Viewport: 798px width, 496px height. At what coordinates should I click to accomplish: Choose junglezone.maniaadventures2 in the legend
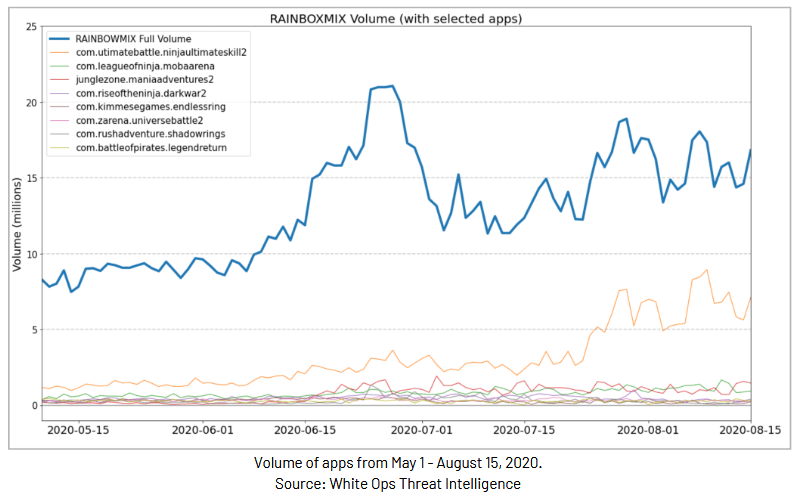pyautogui.click(x=144, y=79)
